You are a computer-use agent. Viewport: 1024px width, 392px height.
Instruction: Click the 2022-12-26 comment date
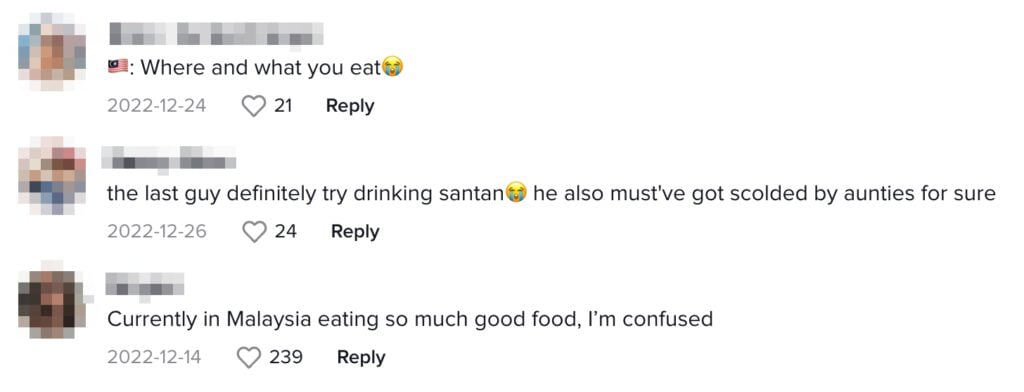[157, 231]
